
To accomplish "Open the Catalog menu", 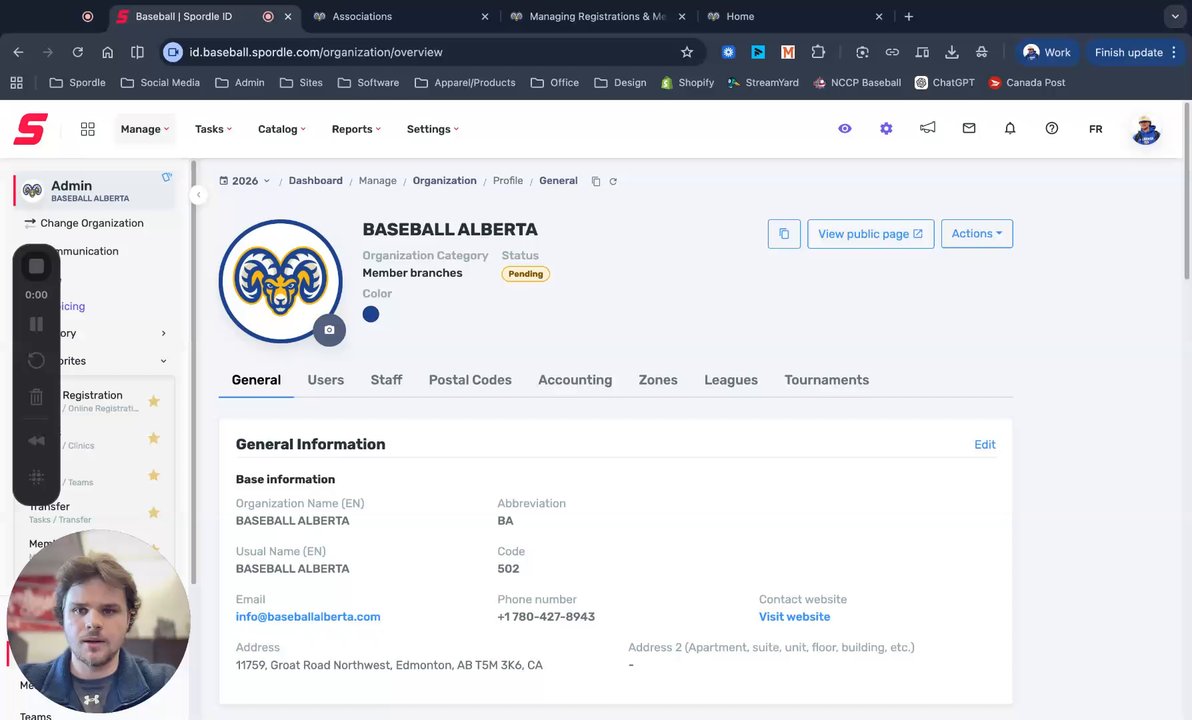I will (x=281, y=129).
